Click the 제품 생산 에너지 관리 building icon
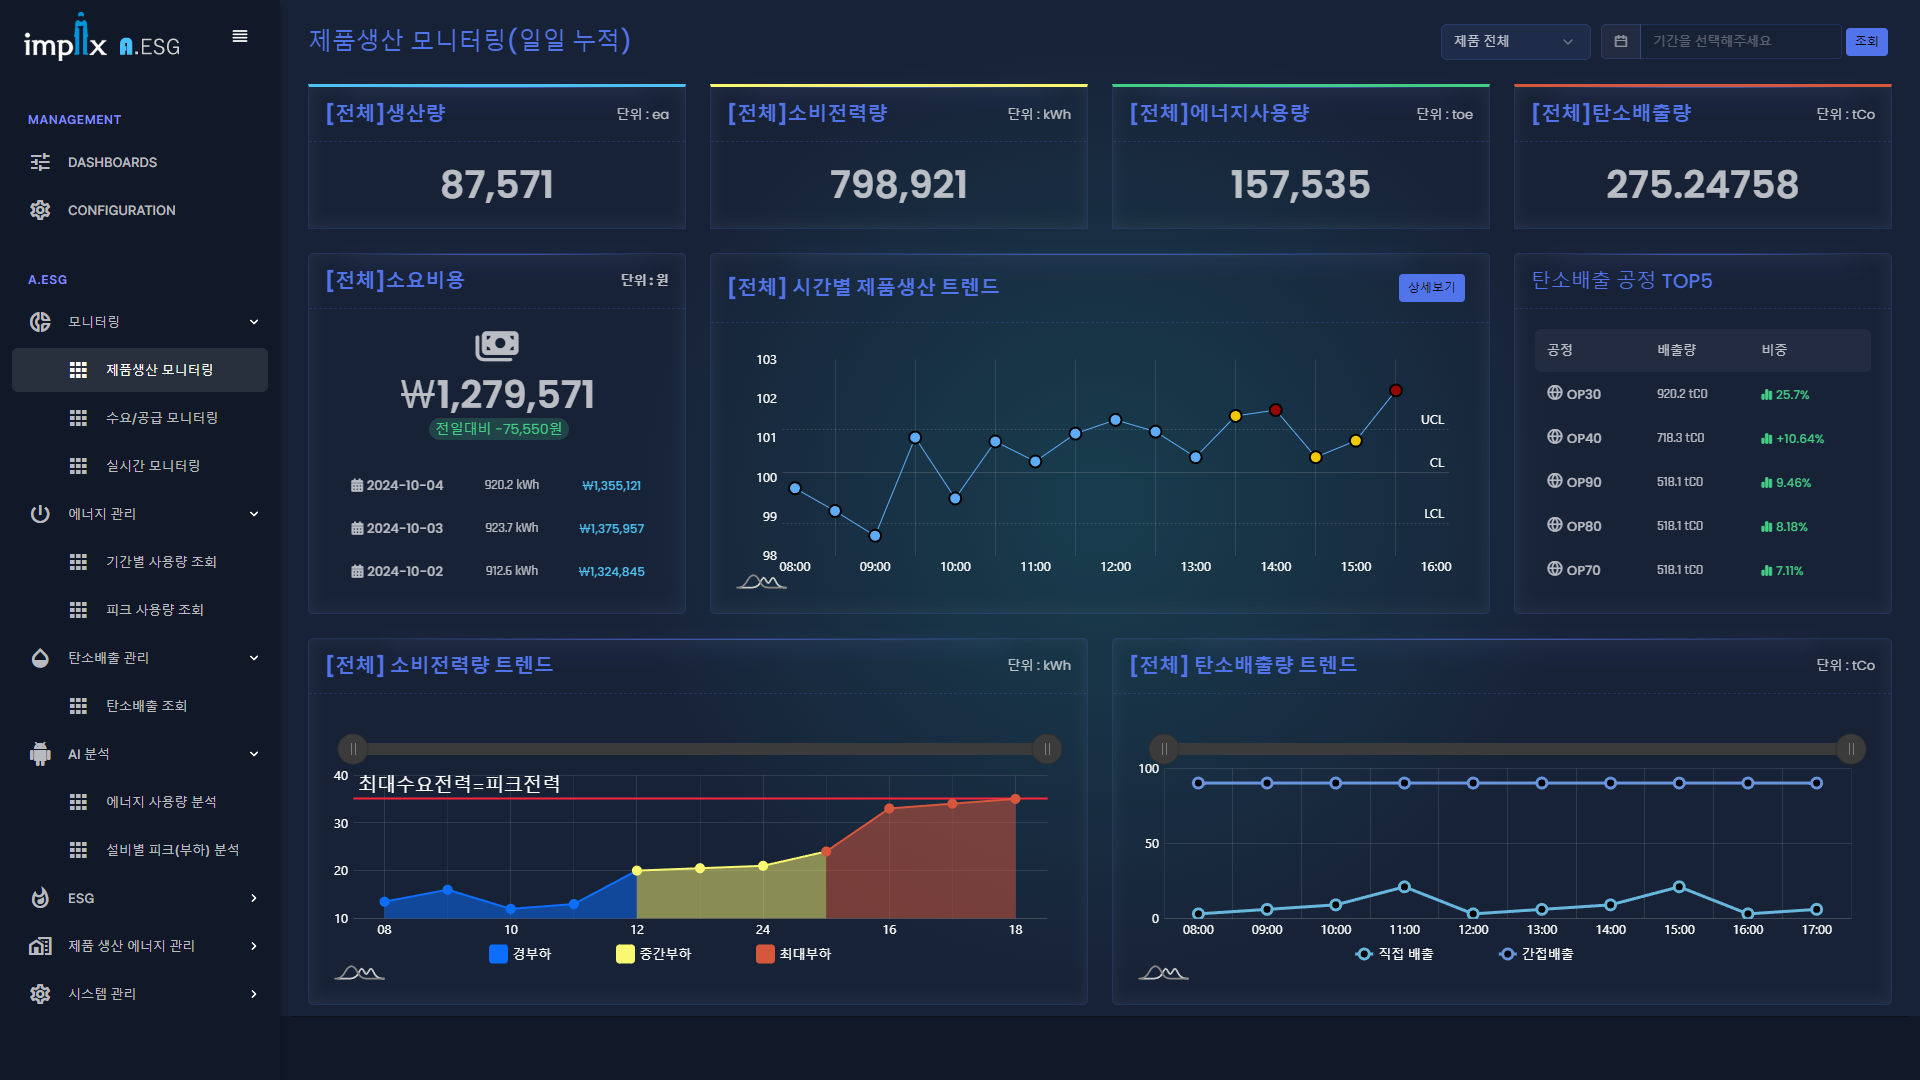The height and width of the screenshot is (1080, 1920). 40,946
